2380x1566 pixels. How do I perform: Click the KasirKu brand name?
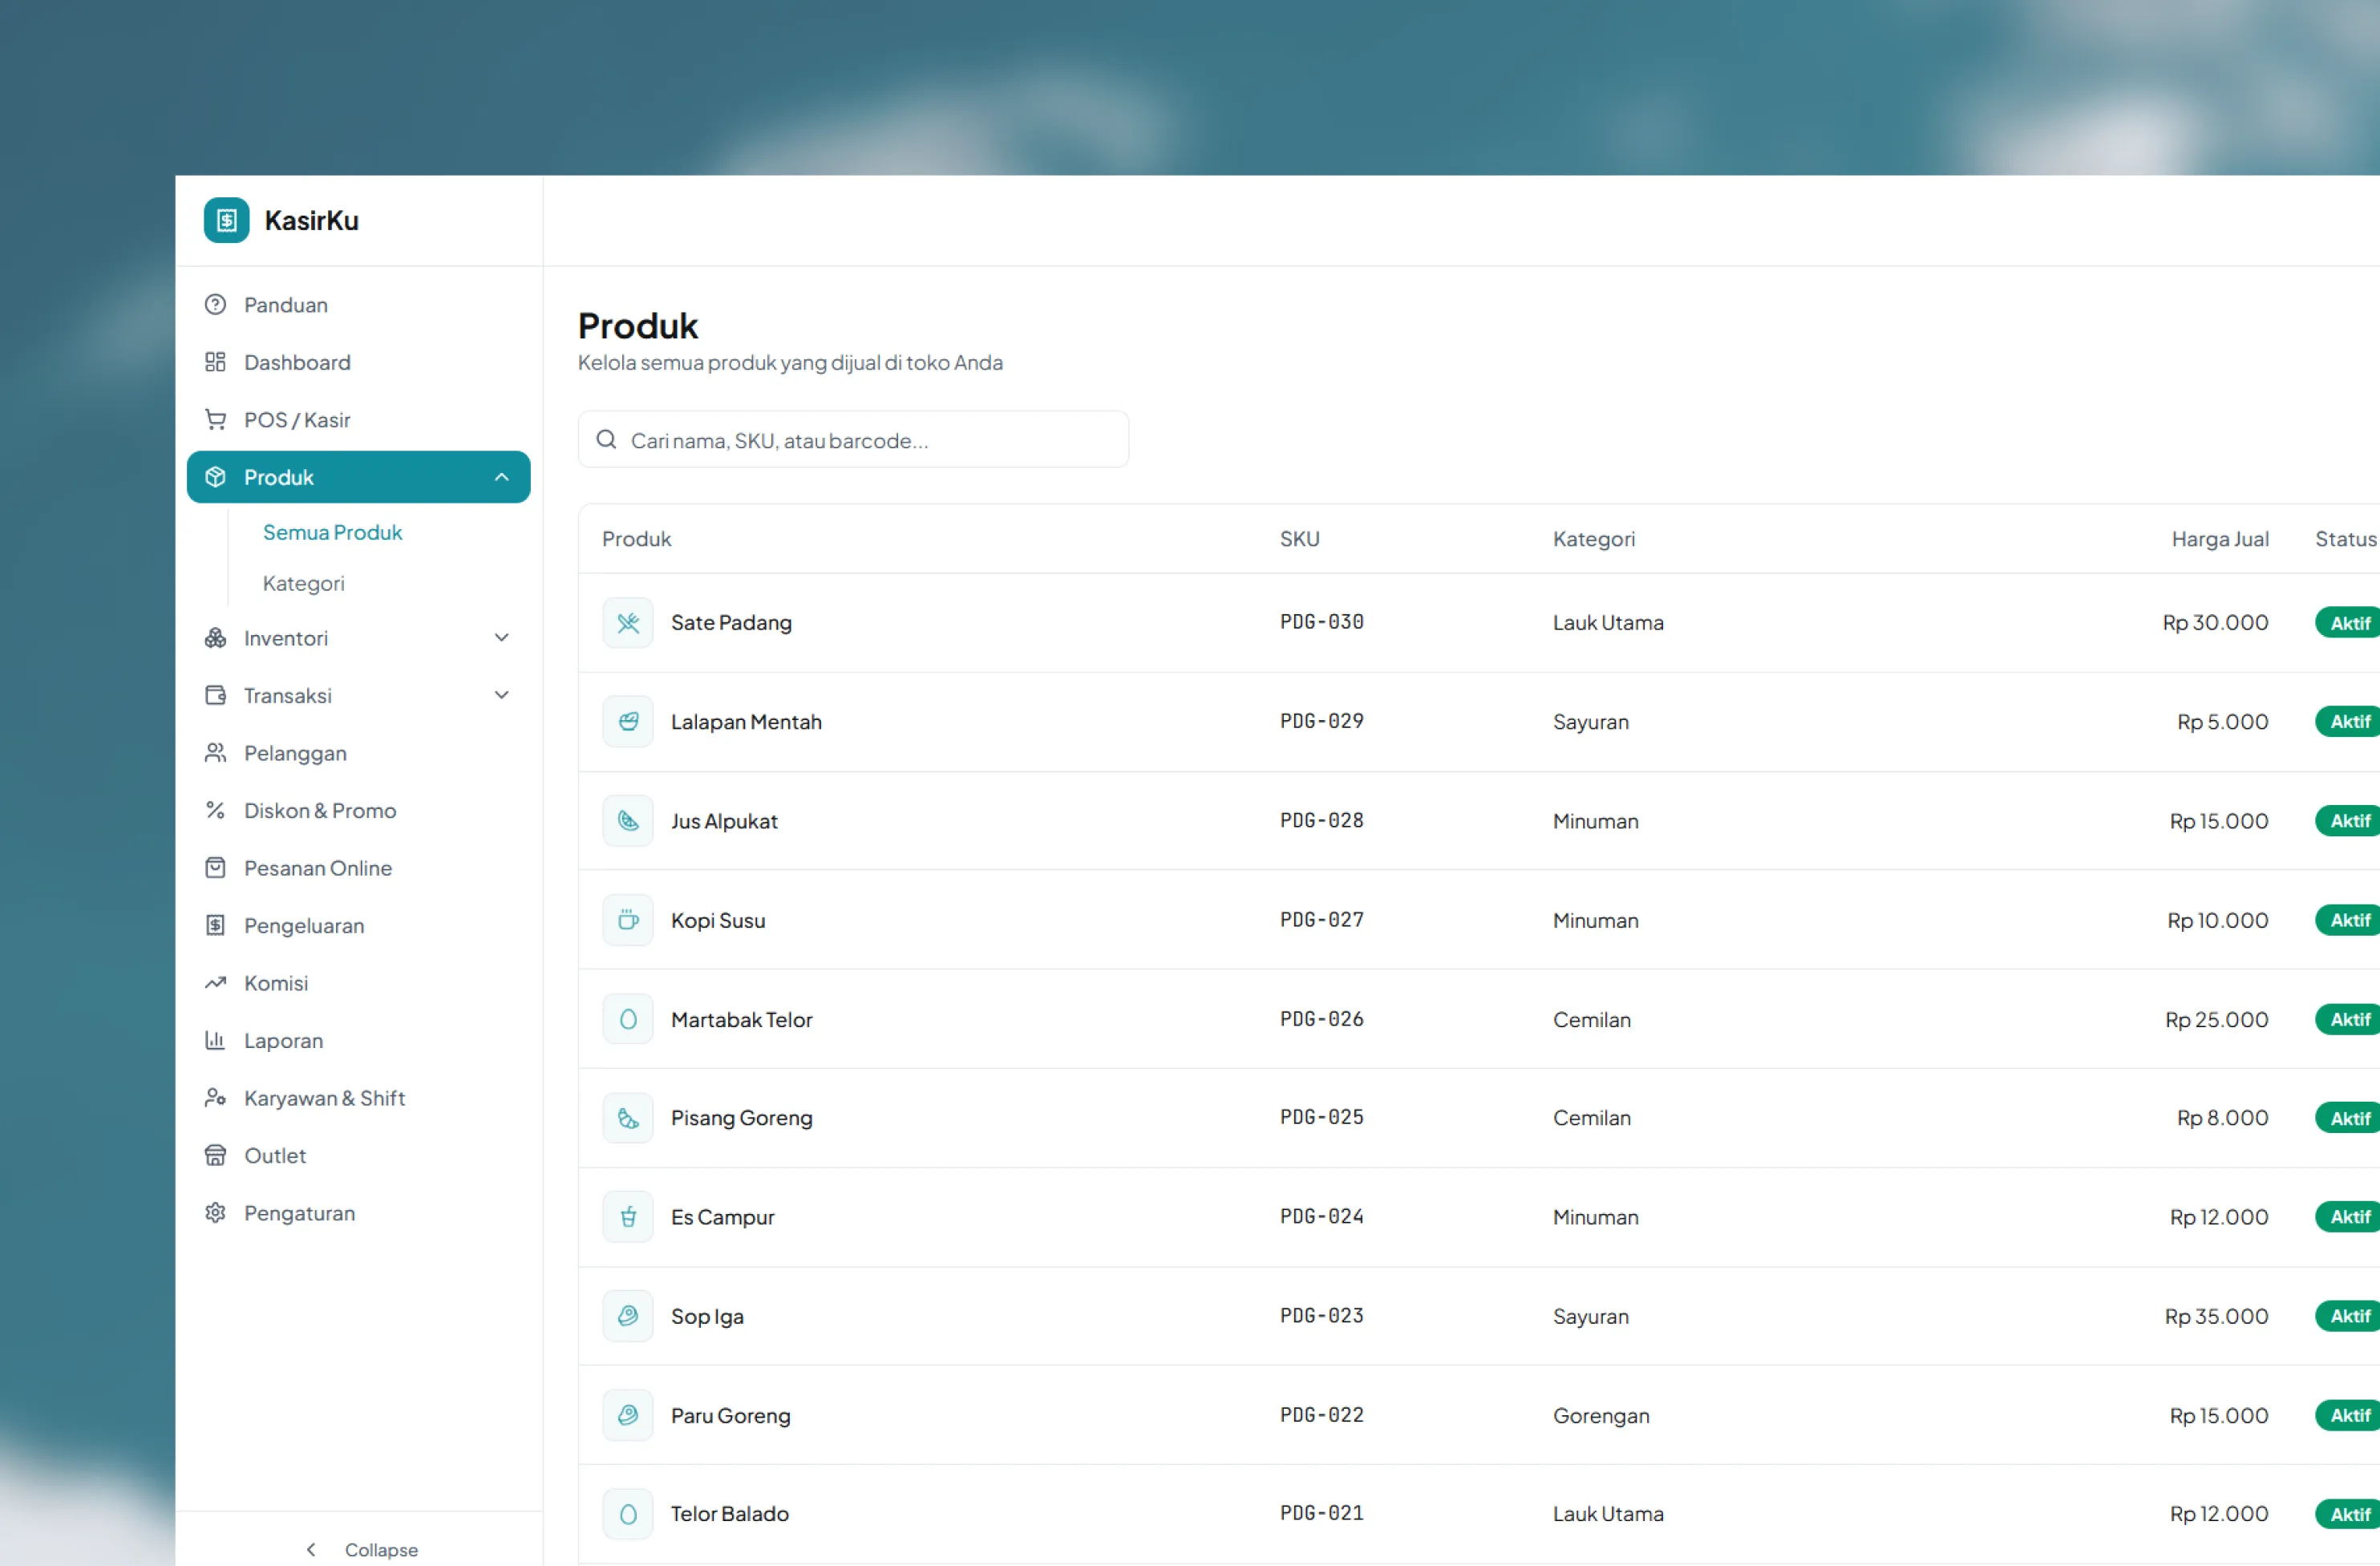click(311, 220)
